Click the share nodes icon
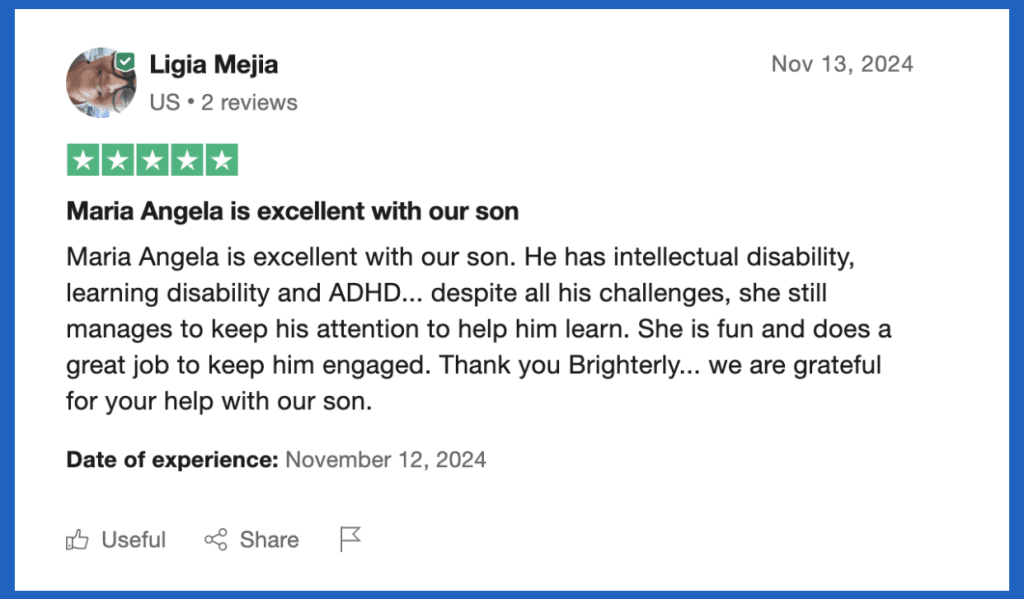 pos(216,540)
